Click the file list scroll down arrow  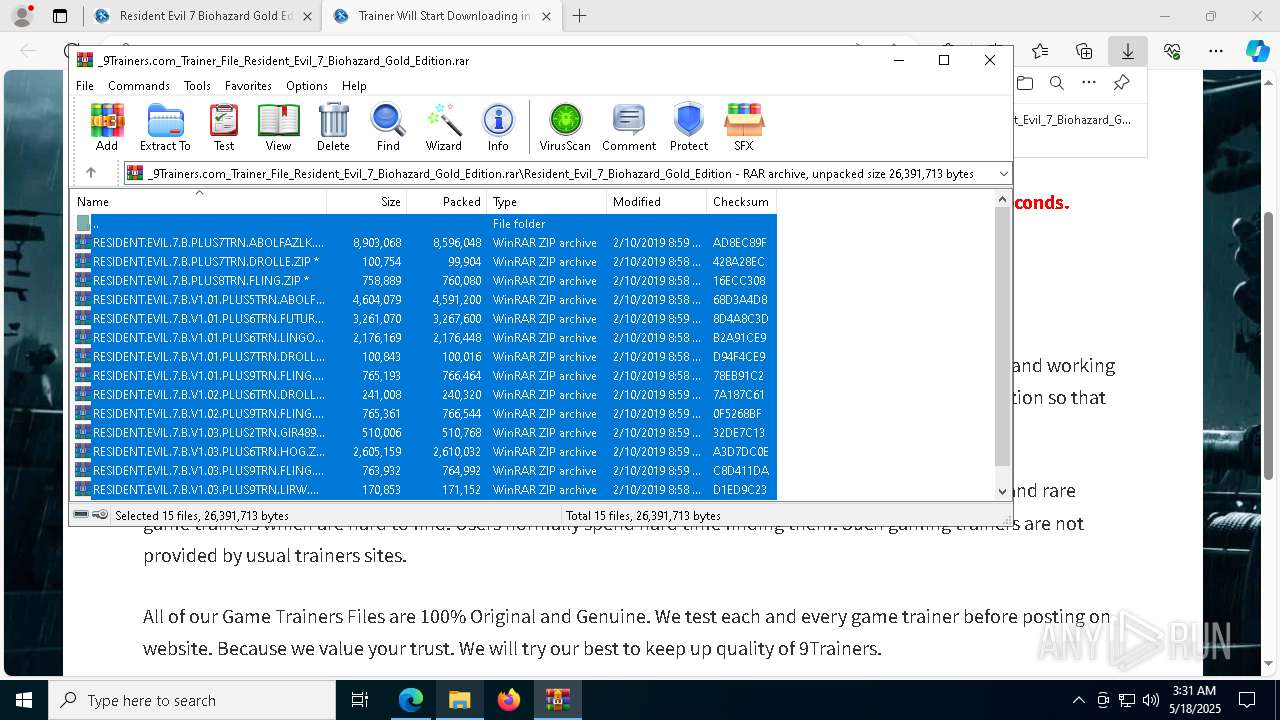(1003, 491)
